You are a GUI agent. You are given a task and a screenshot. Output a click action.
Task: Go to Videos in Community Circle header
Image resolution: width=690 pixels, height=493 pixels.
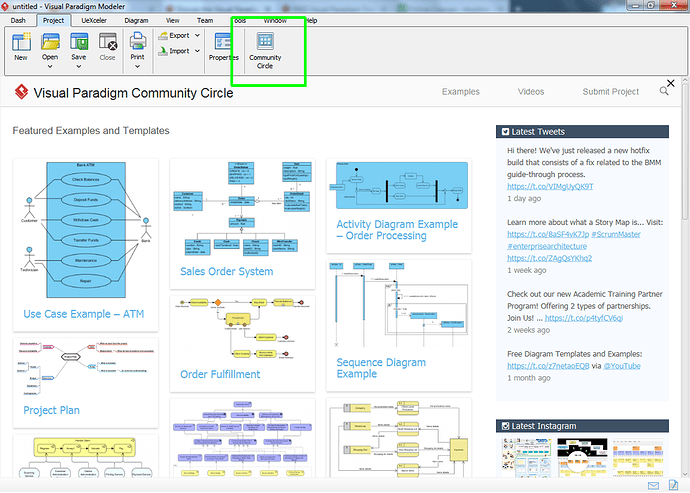click(531, 92)
